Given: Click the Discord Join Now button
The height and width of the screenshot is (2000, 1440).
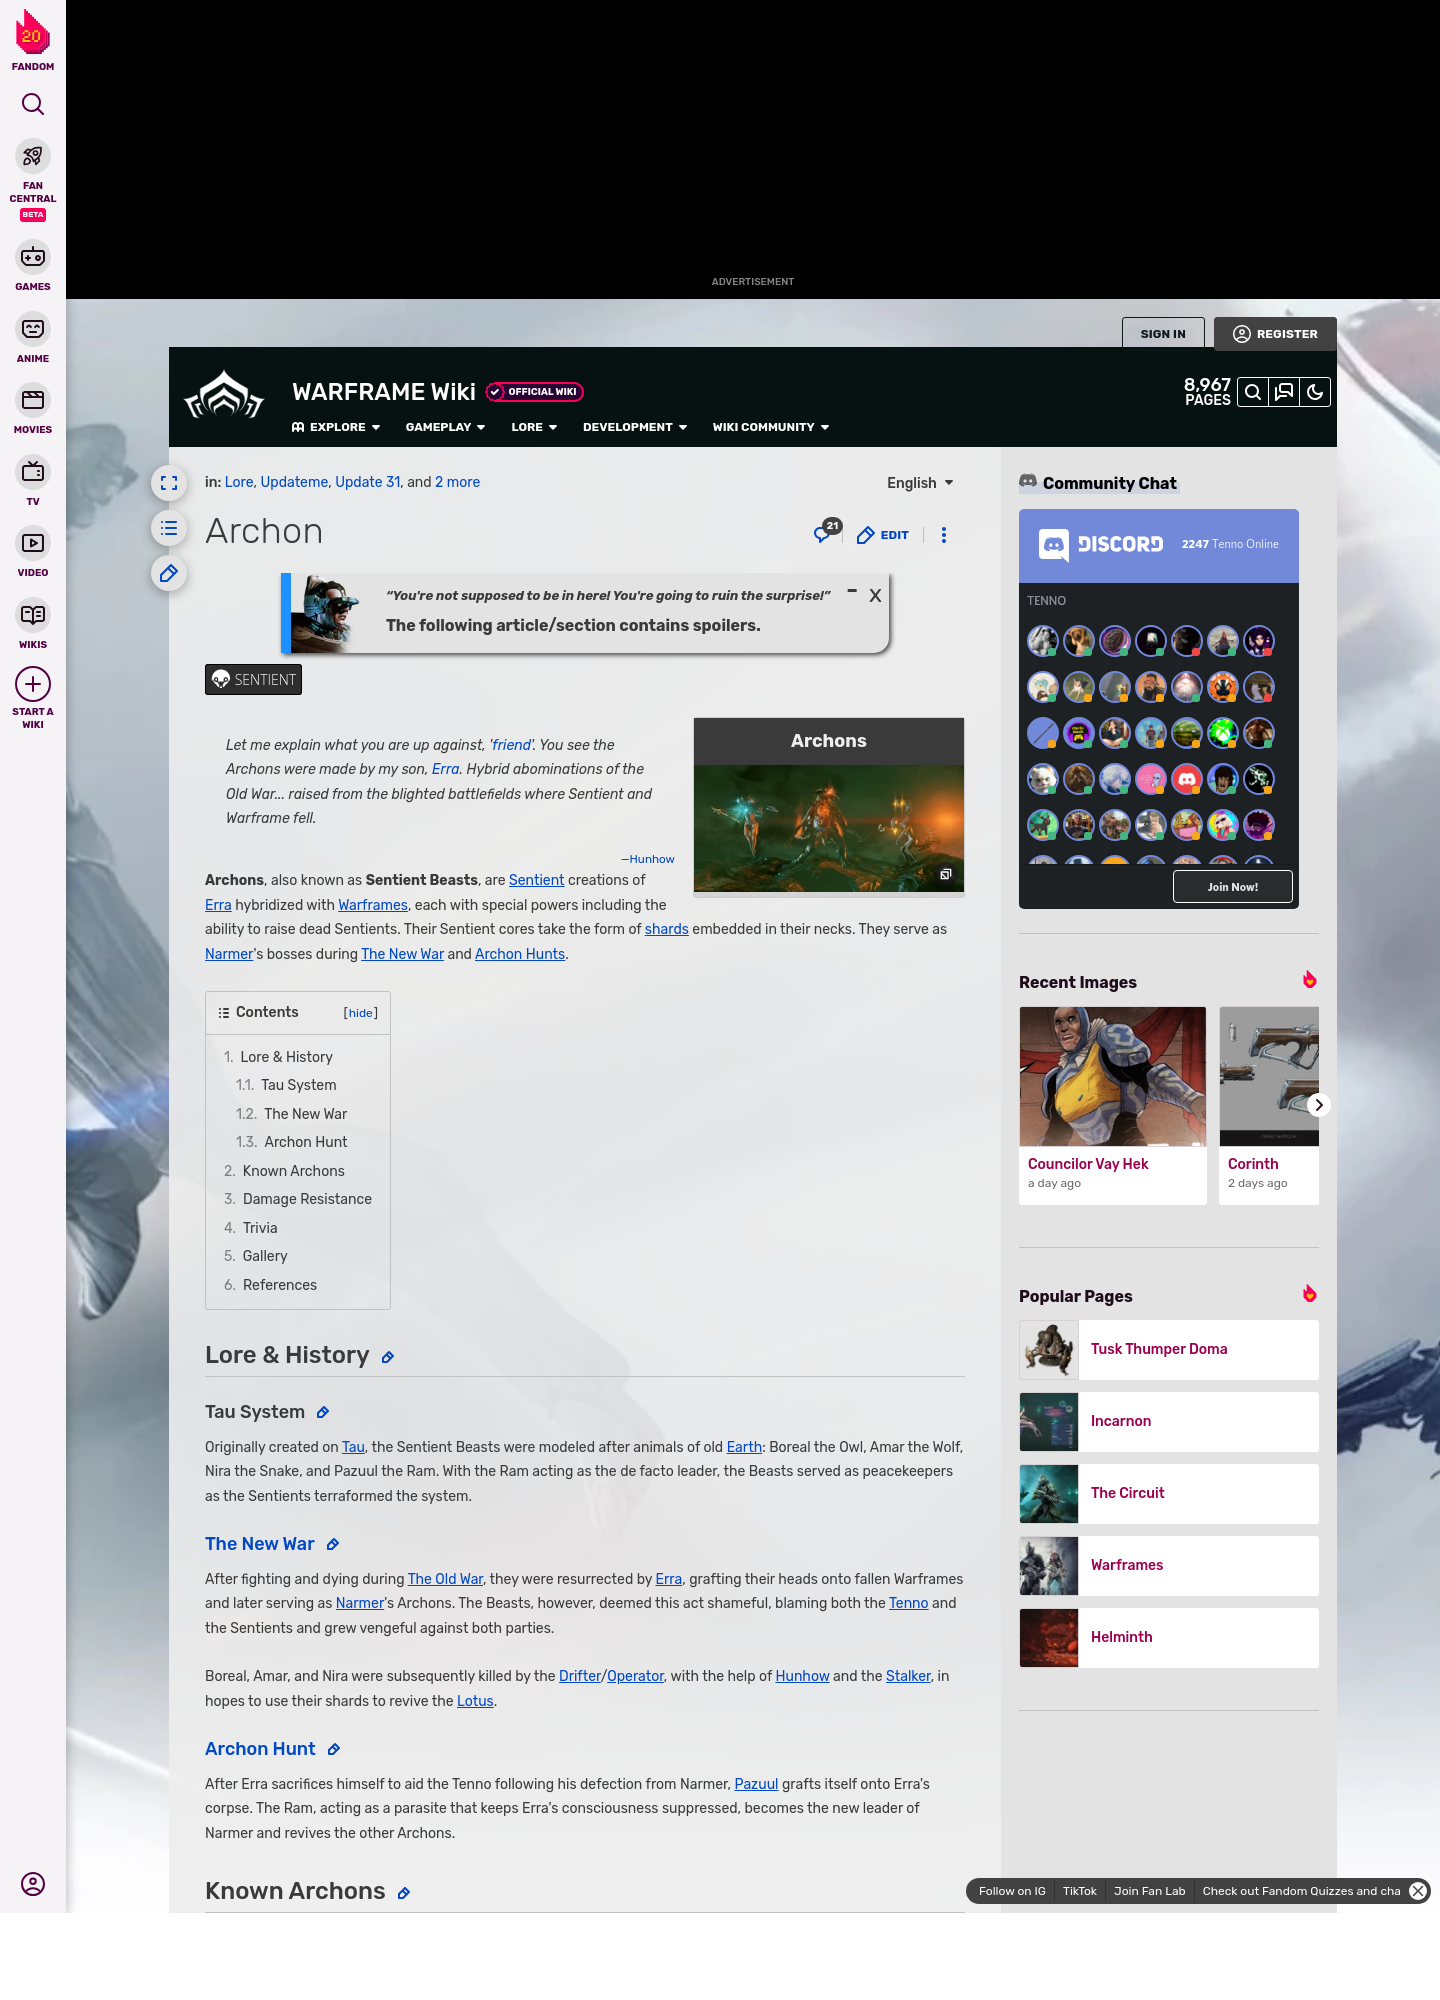Looking at the screenshot, I should click(x=1233, y=887).
